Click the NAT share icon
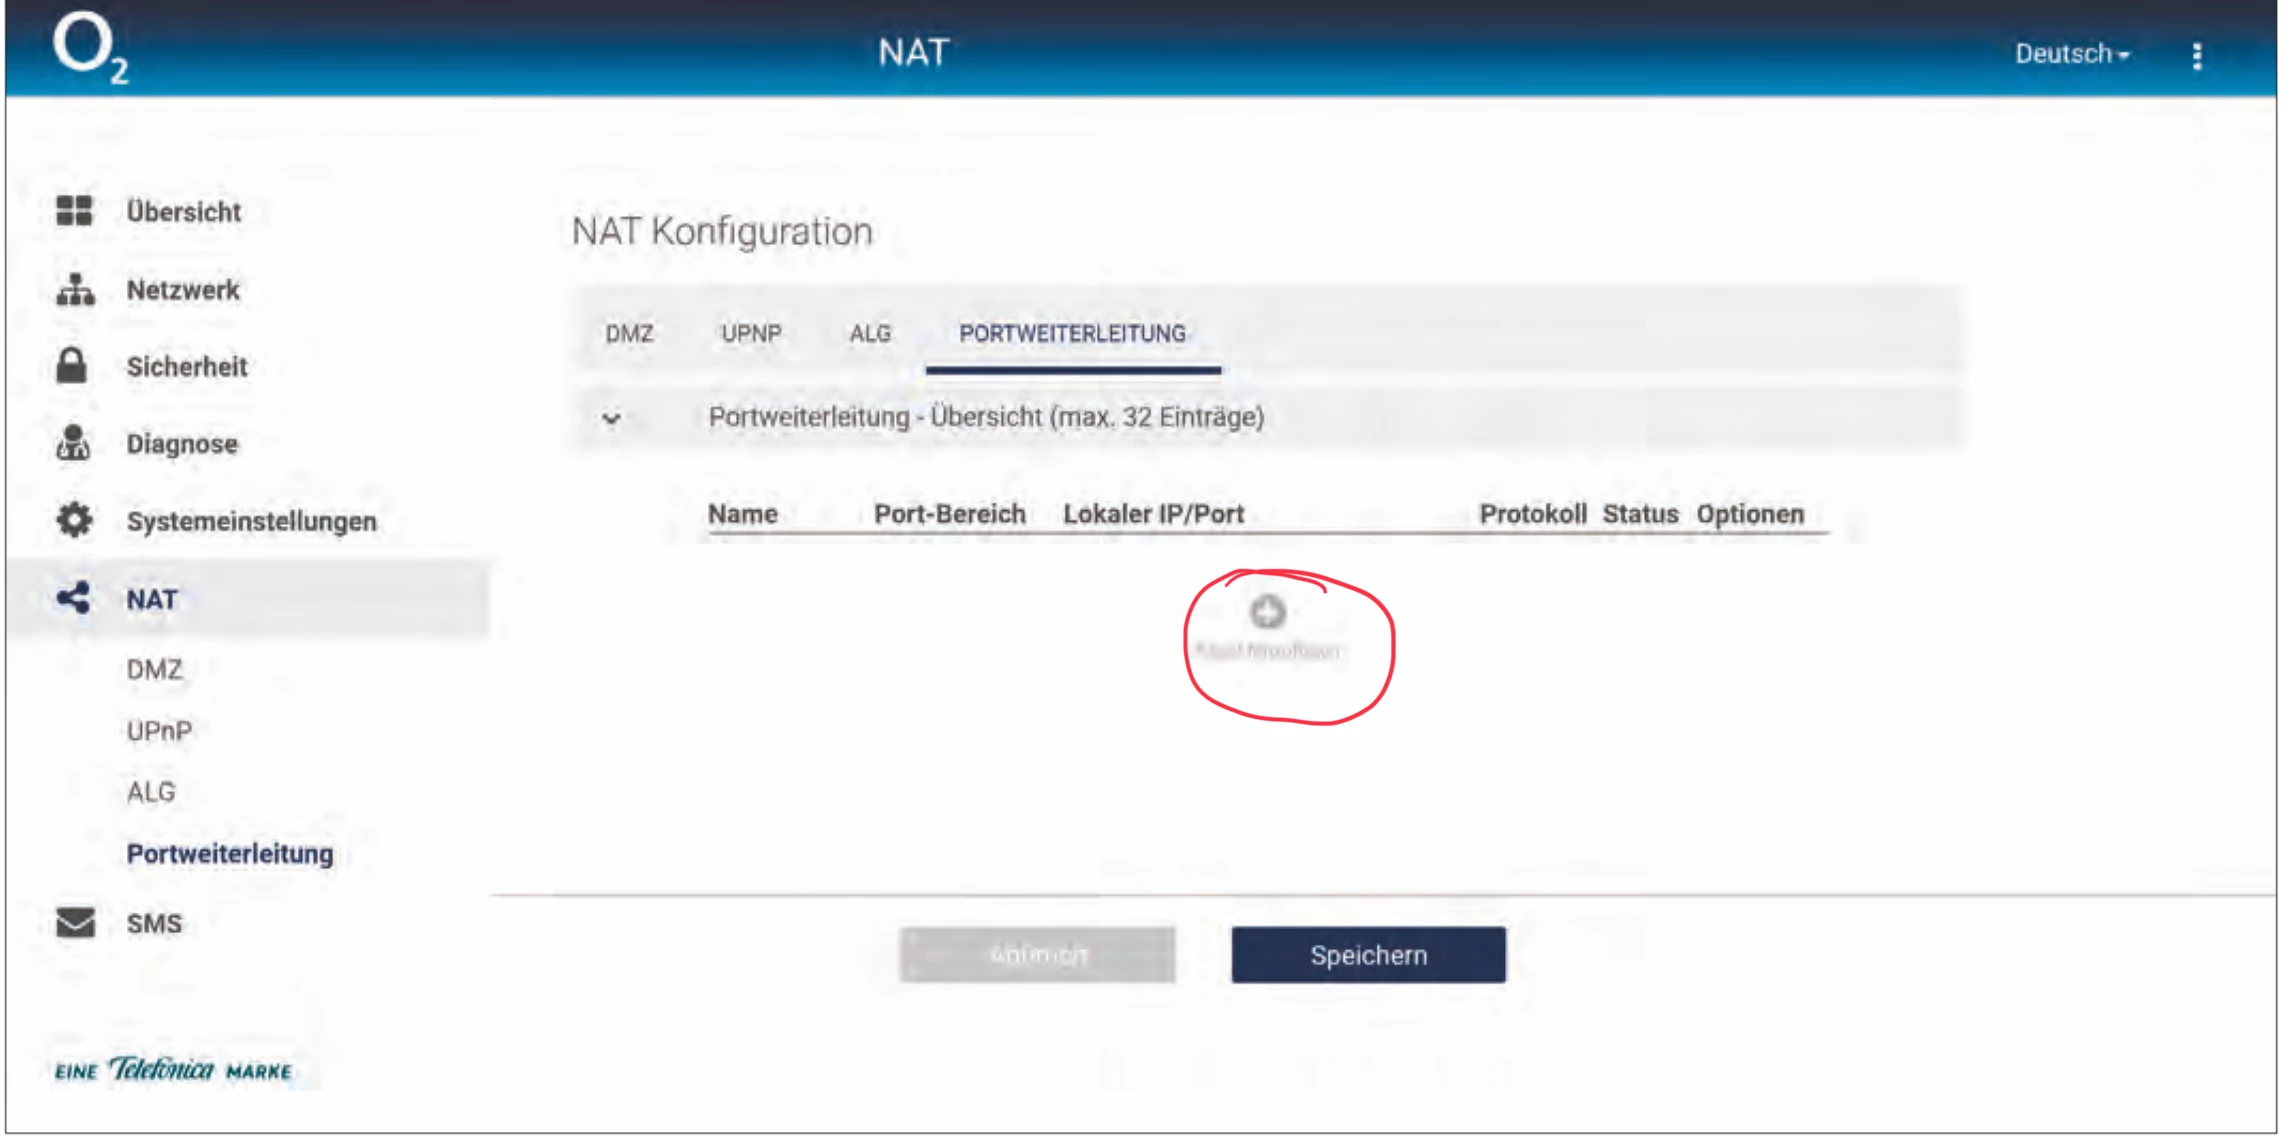 click(73, 598)
